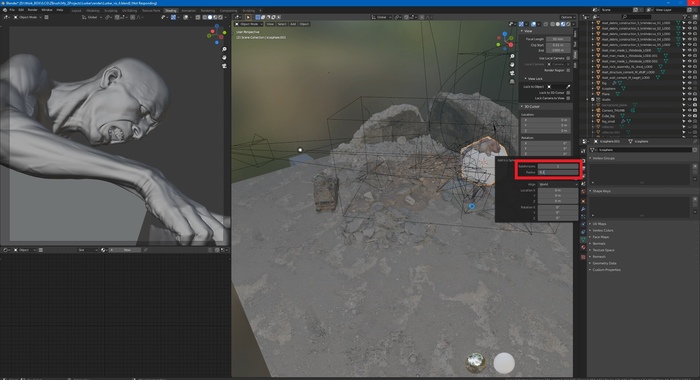Select rendered shading in the left viewport header

pos(220,17)
